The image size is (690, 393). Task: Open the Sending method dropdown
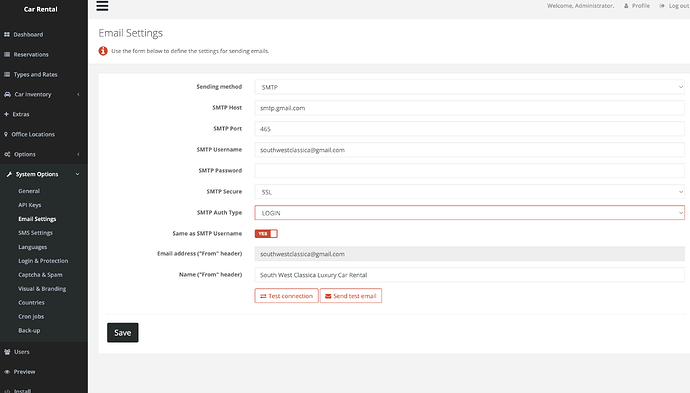pyautogui.click(x=469, y=87)
